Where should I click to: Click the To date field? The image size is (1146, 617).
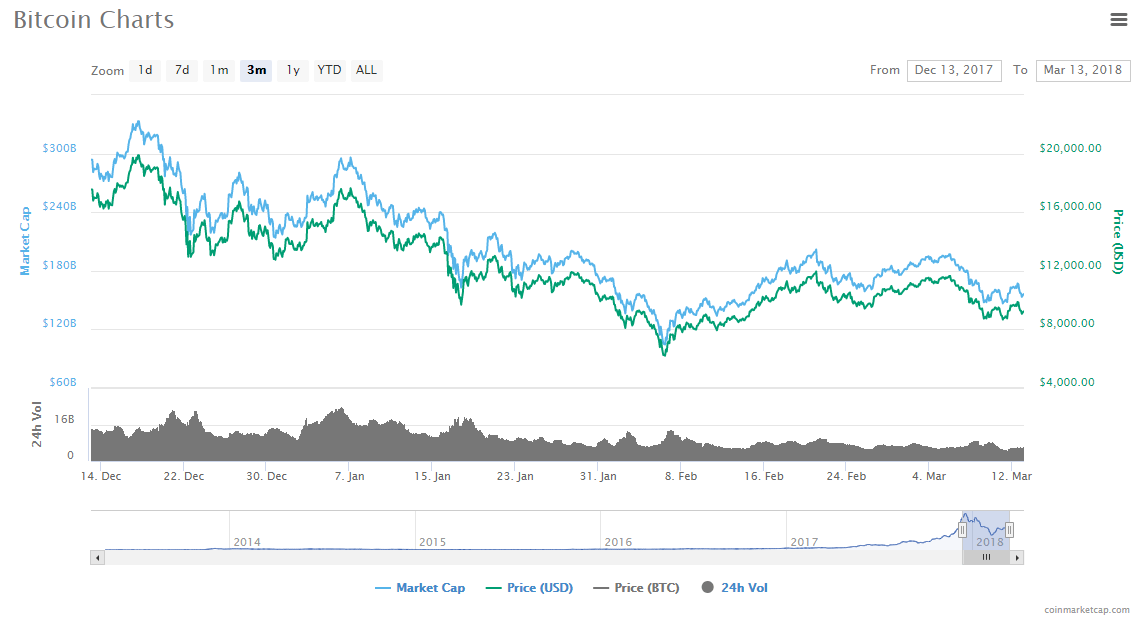click(1082, 70)
